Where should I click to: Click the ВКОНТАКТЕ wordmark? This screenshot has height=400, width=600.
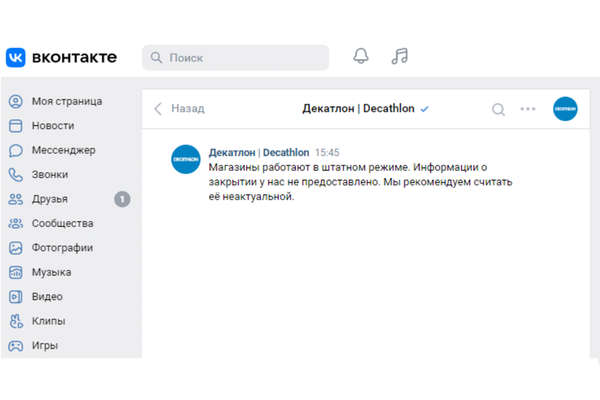(75, 57)
